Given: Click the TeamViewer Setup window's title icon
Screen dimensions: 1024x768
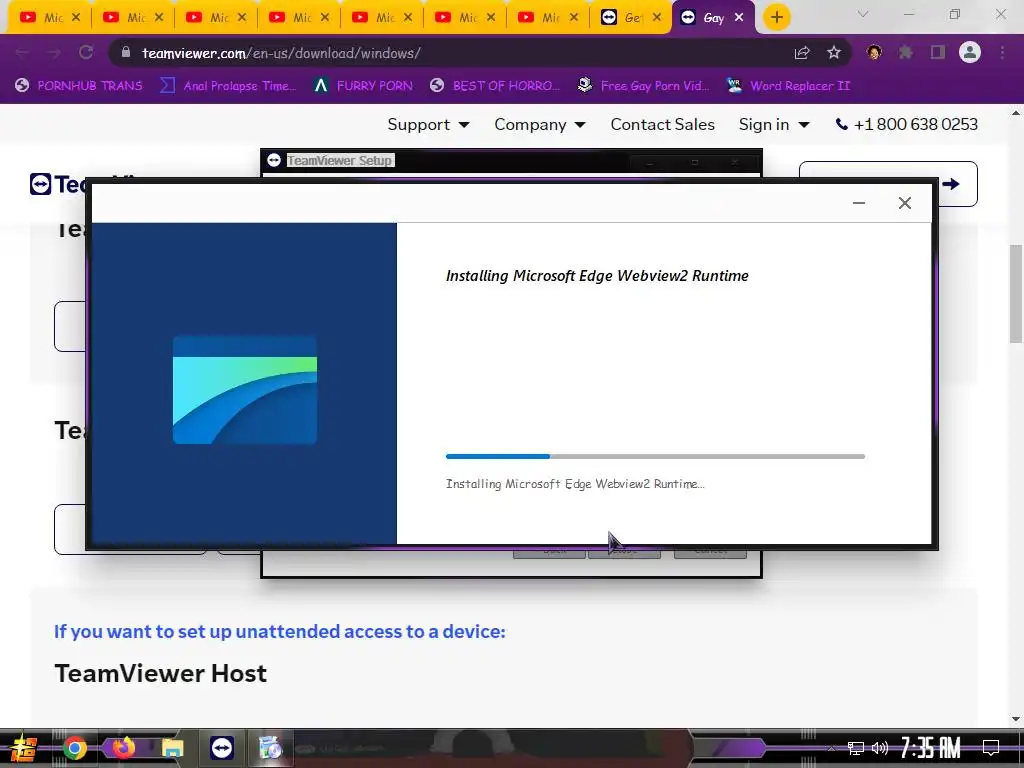Looking at the screenshot, I should click(x=274, y=160).
